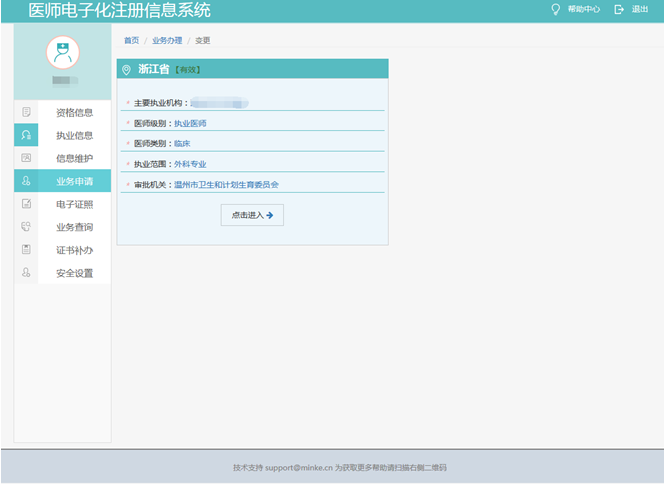Image resolution: width=667 pixels, height=484 pixels.
Task: Navigate to 首页 breadcrumb link
Action: point(131,41)
